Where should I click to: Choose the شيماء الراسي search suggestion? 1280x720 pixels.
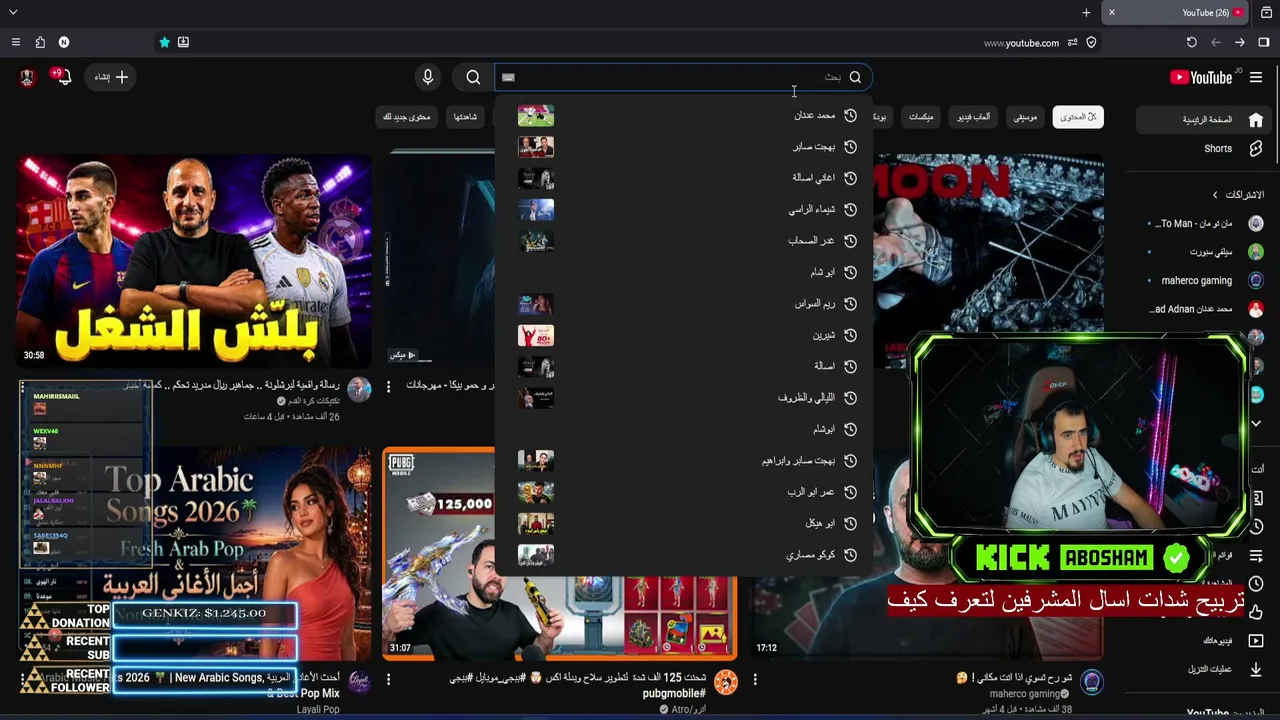(683, 210)
